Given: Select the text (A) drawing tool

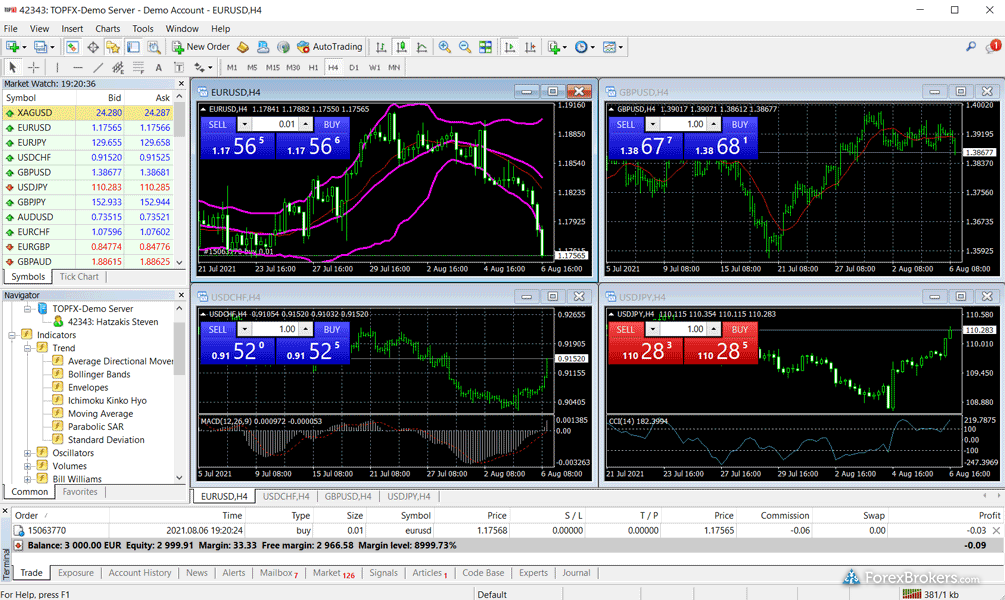Looking at the screenshot, I should click(158, 67).
